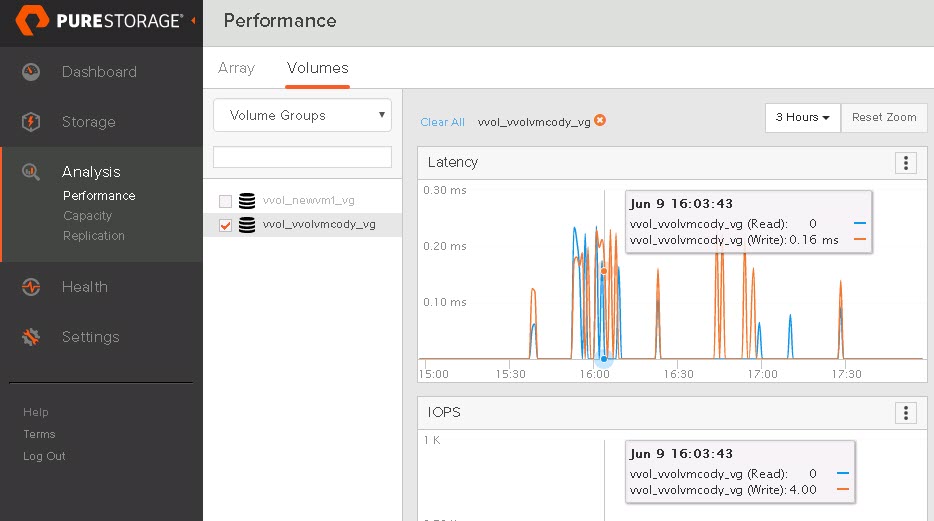Click the orange write latency marker on chart

click(x=604, y=271)
